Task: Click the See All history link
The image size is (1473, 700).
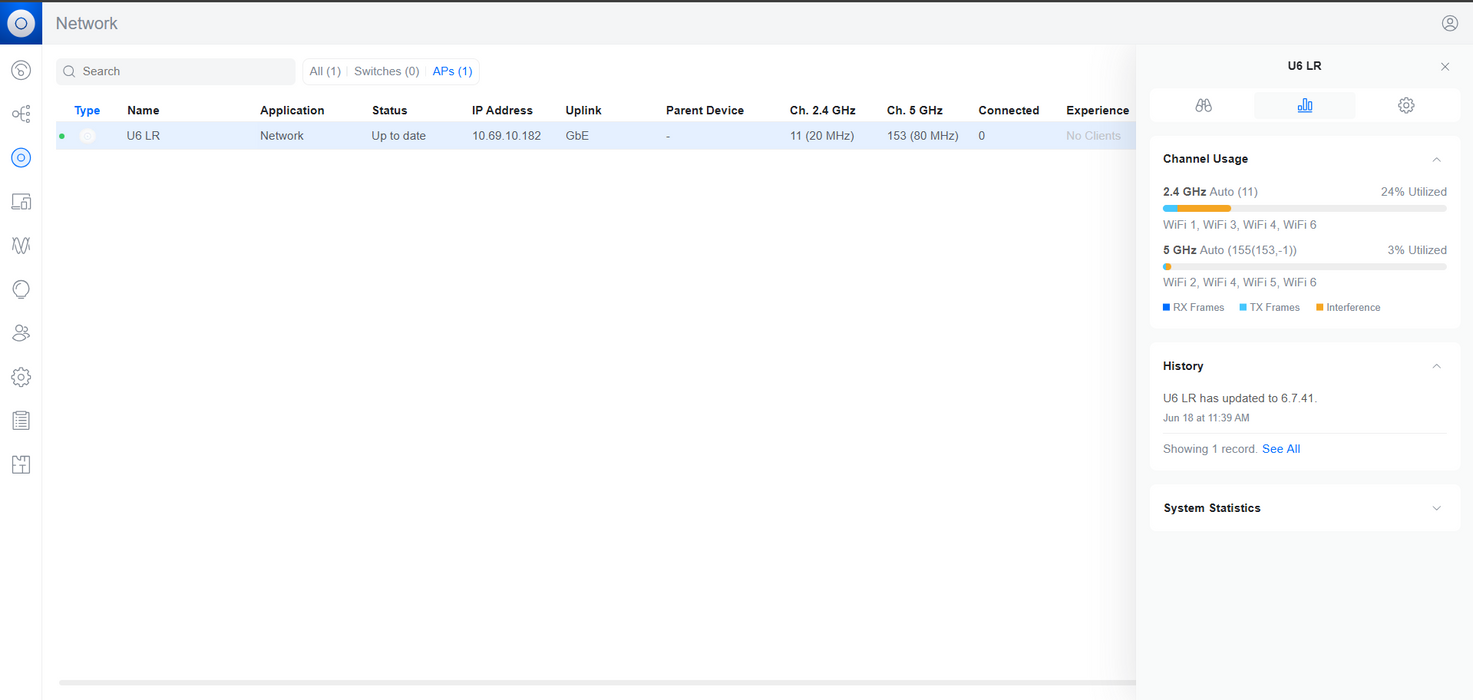Action: click(x=1281, y=449)
